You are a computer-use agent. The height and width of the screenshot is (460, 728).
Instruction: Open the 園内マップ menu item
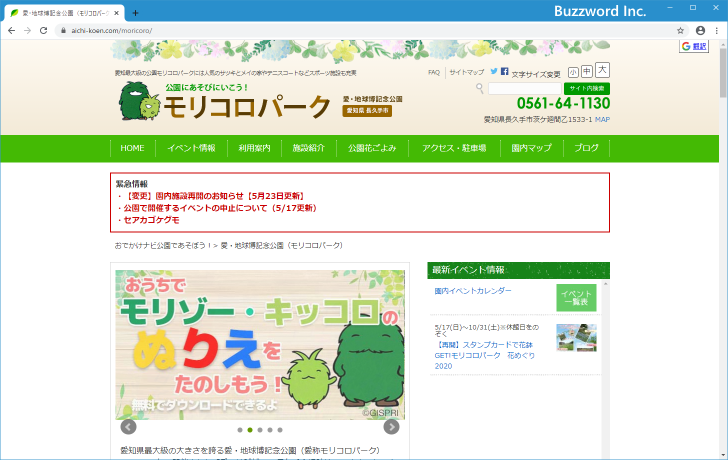pos(532,148)
